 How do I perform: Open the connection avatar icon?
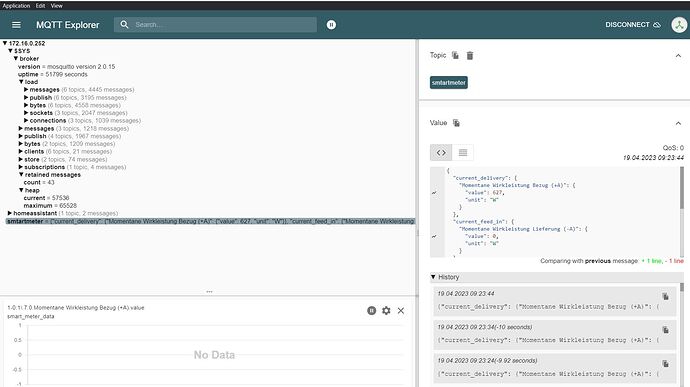click(x=679, y=25)
